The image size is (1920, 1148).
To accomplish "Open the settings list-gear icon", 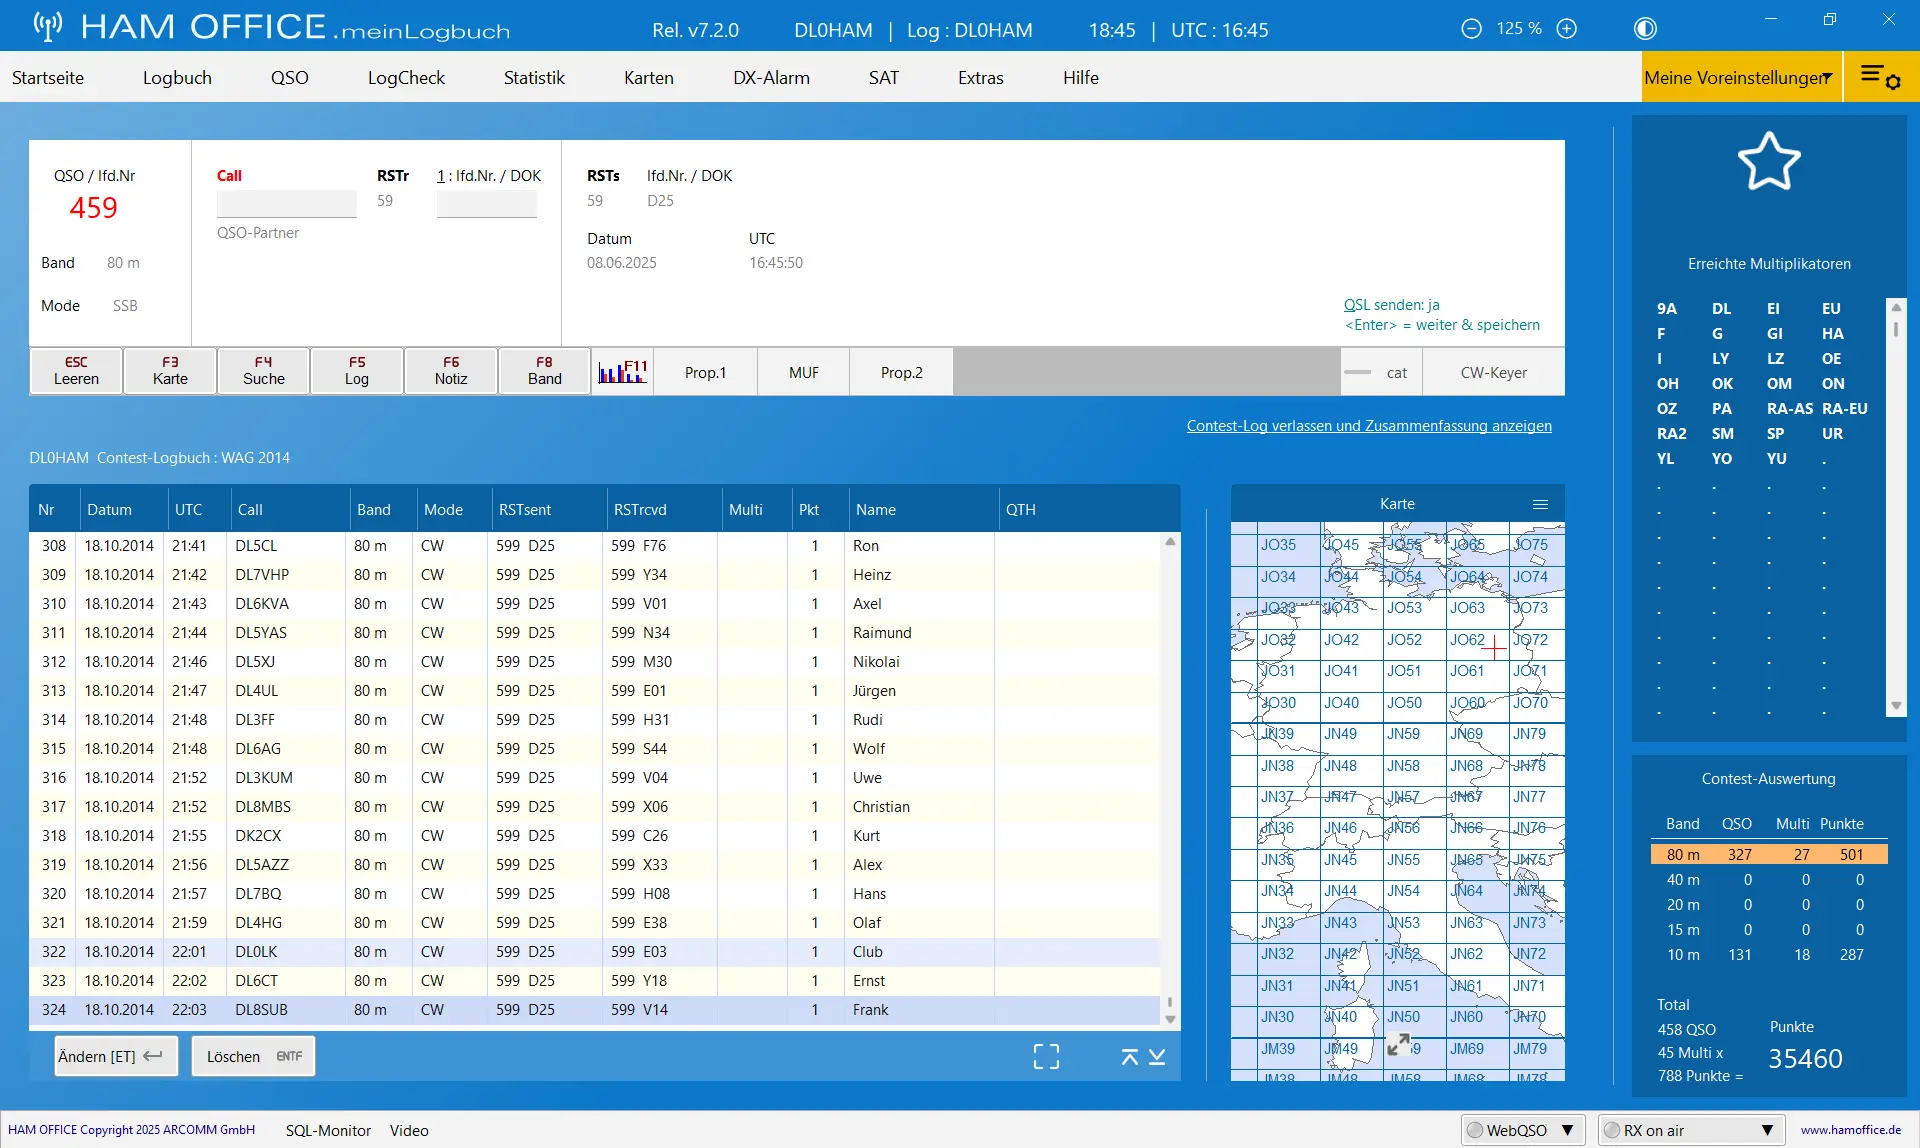I will point(1880,76).
